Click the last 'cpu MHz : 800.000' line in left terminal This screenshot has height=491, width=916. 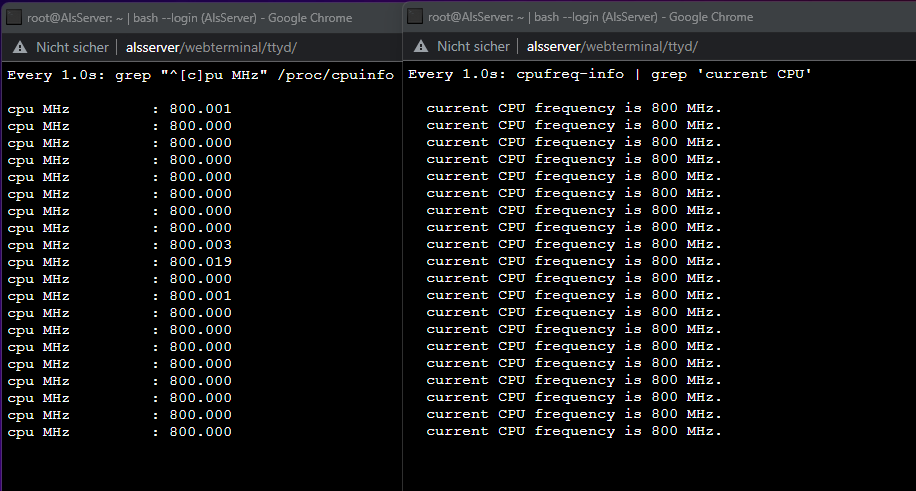(119, 432)
